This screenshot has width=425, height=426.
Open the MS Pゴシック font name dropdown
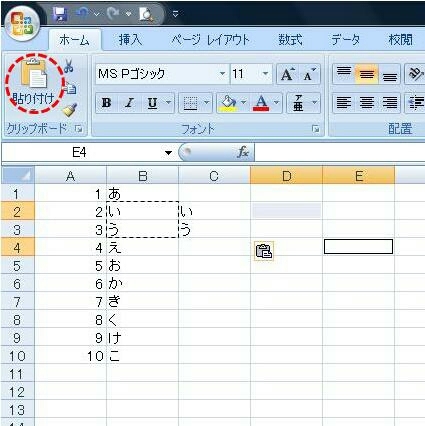(222, 74)
